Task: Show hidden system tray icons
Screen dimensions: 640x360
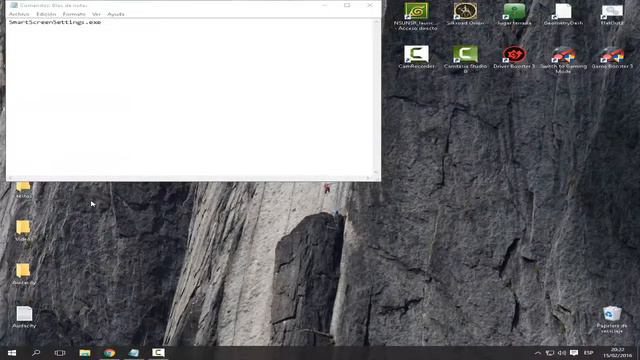Action: [538, 353]
